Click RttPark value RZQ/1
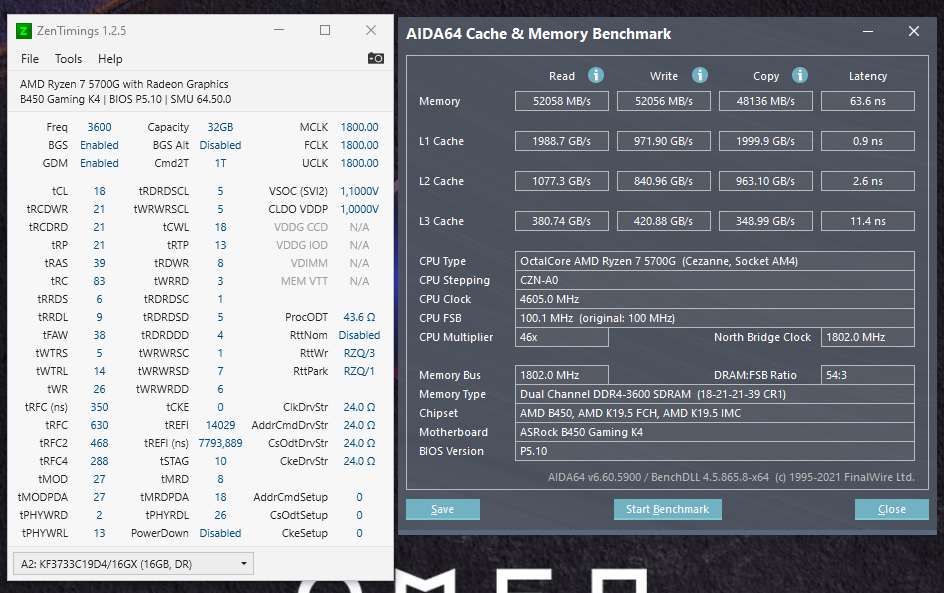This screenshot has height=593, width=944. tap(359, 371)
